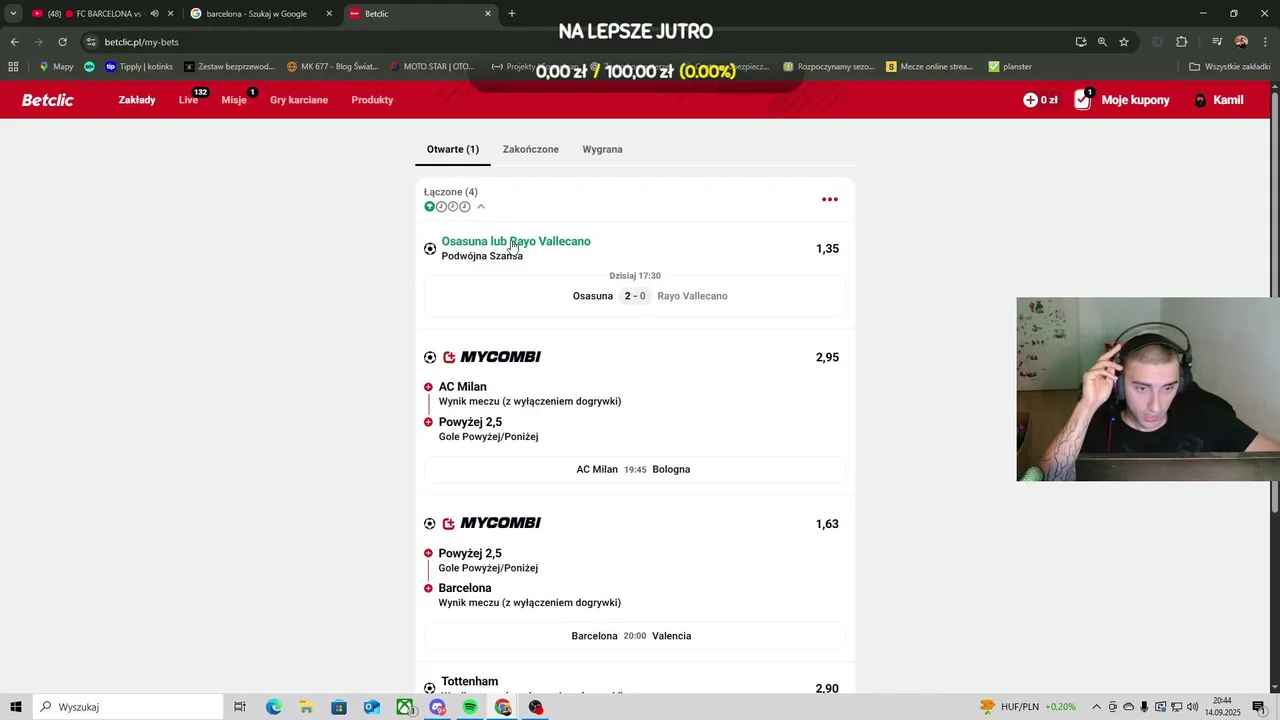Open the Kamil account avatar
The image size is (1280, 720).
pos(1200,100)
